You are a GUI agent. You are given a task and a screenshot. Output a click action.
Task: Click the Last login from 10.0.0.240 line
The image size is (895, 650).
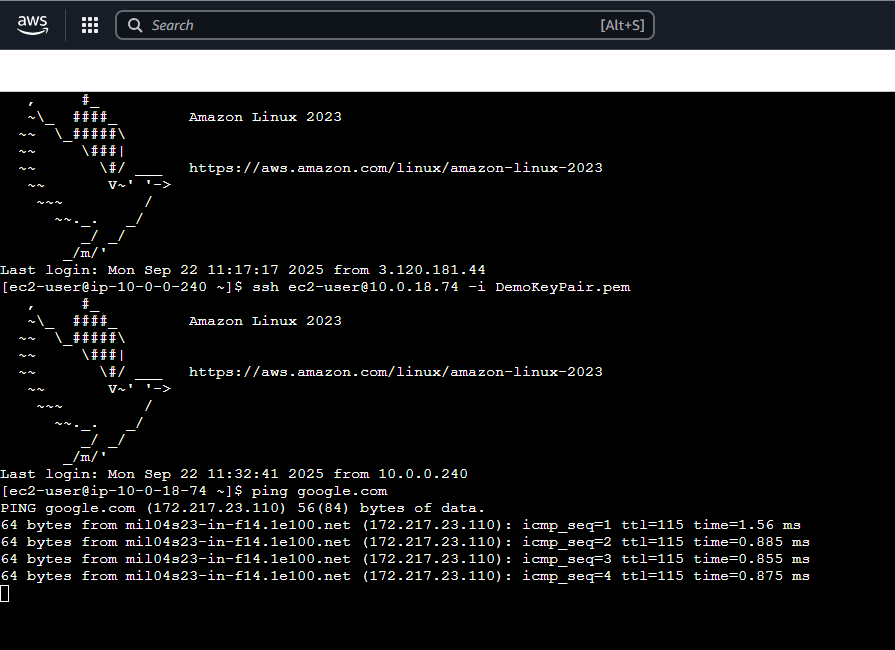pos(233,474)
